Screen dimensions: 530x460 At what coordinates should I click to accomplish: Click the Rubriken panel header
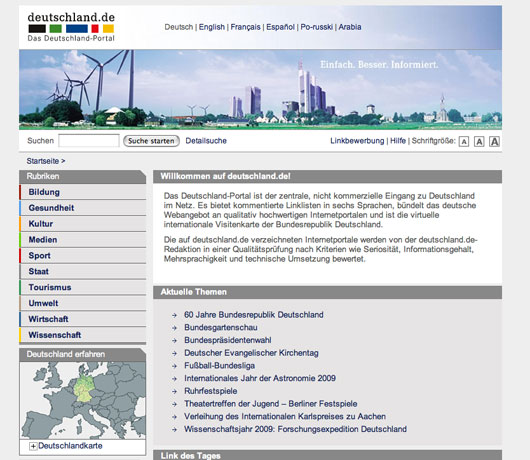point(82,176)
